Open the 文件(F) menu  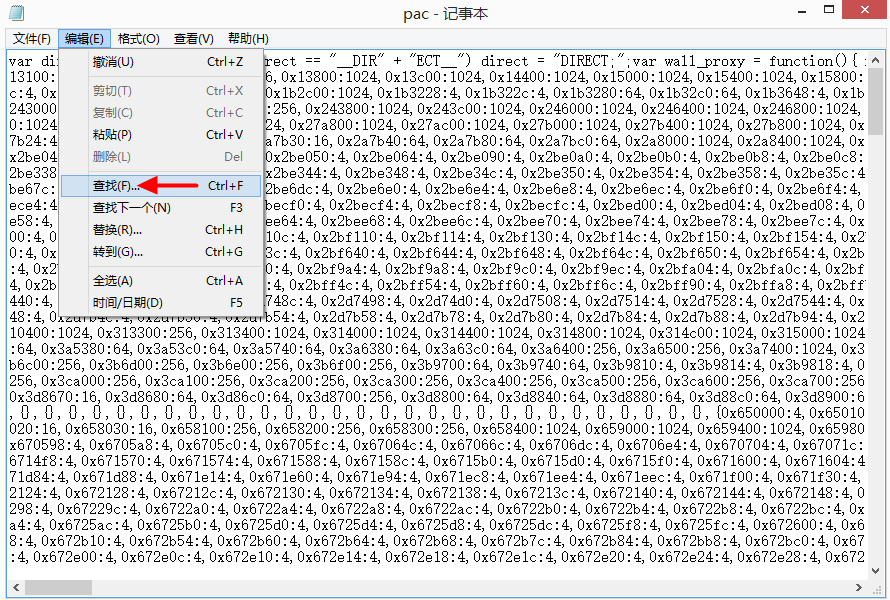pos(31,39)
